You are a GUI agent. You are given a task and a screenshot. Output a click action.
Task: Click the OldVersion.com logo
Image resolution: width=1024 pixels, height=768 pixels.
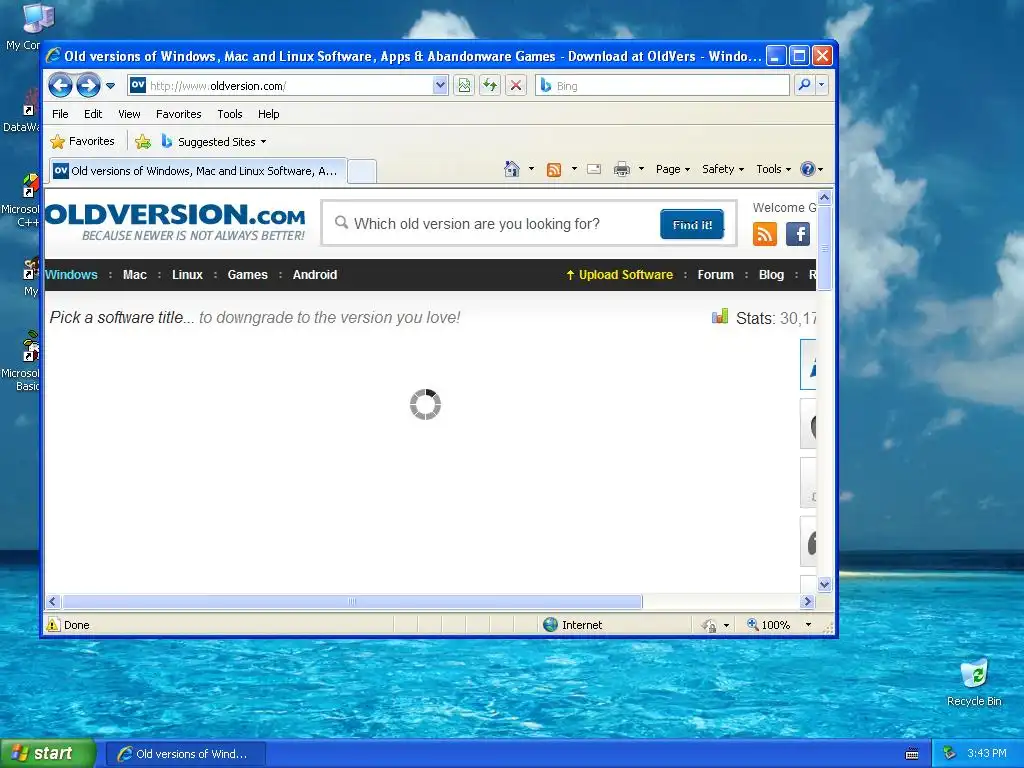[x=175, y=222]
